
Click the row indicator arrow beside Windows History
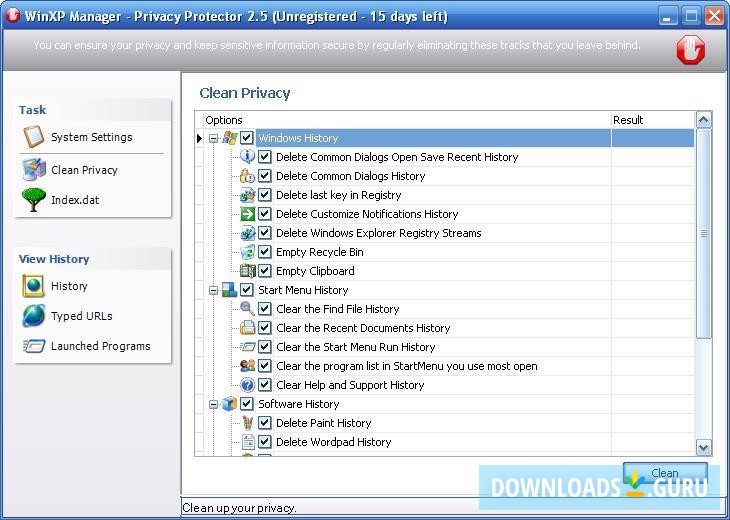click(x=199, y=138)
